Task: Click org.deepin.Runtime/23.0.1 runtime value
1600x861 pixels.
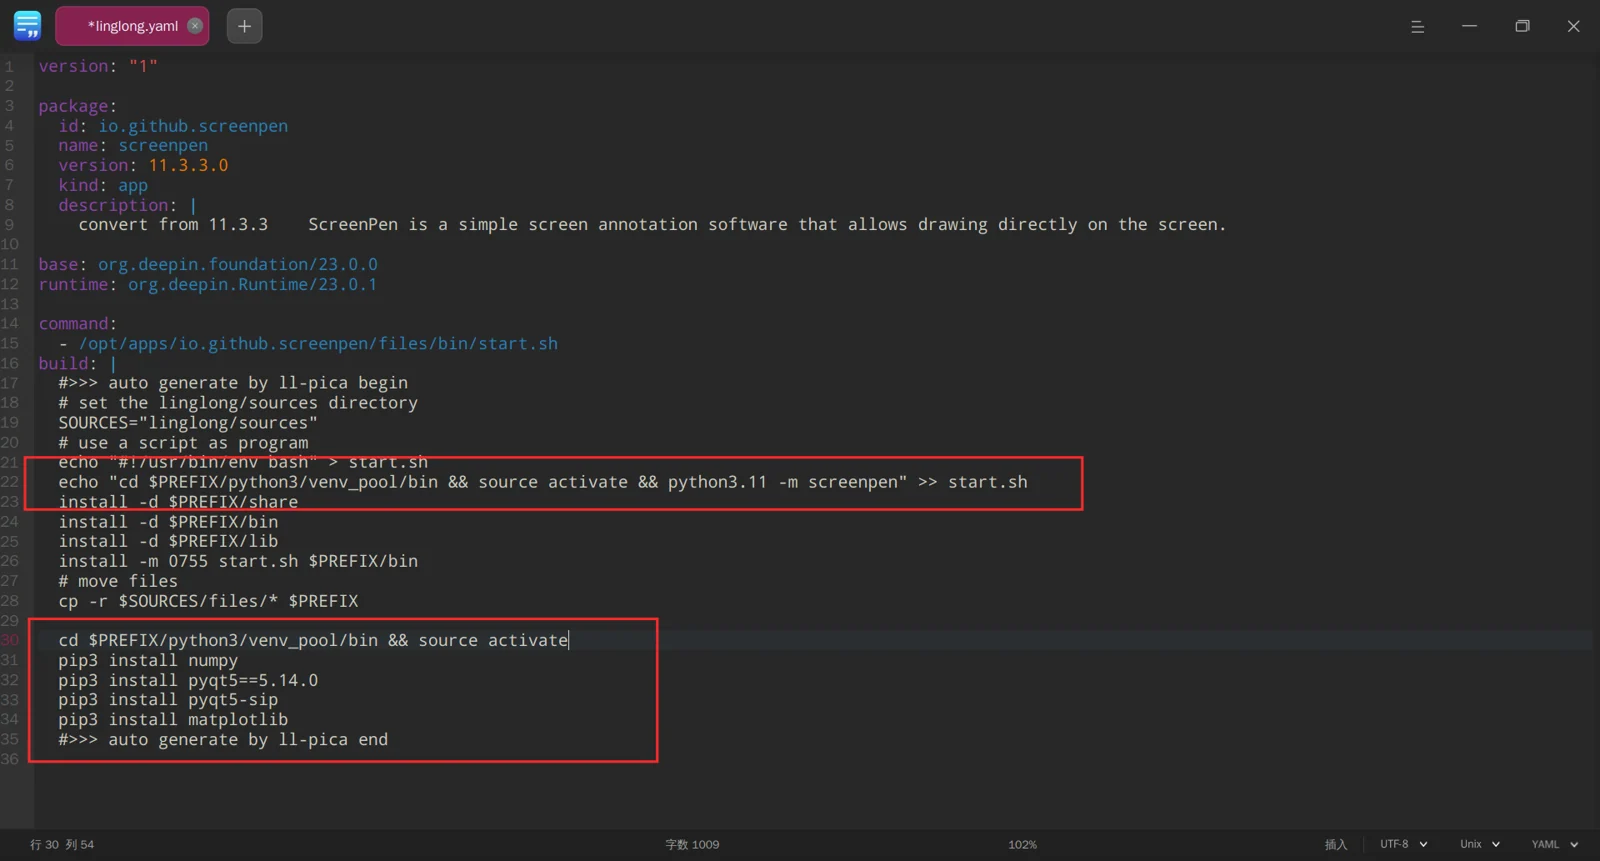Action: point(253,284)
